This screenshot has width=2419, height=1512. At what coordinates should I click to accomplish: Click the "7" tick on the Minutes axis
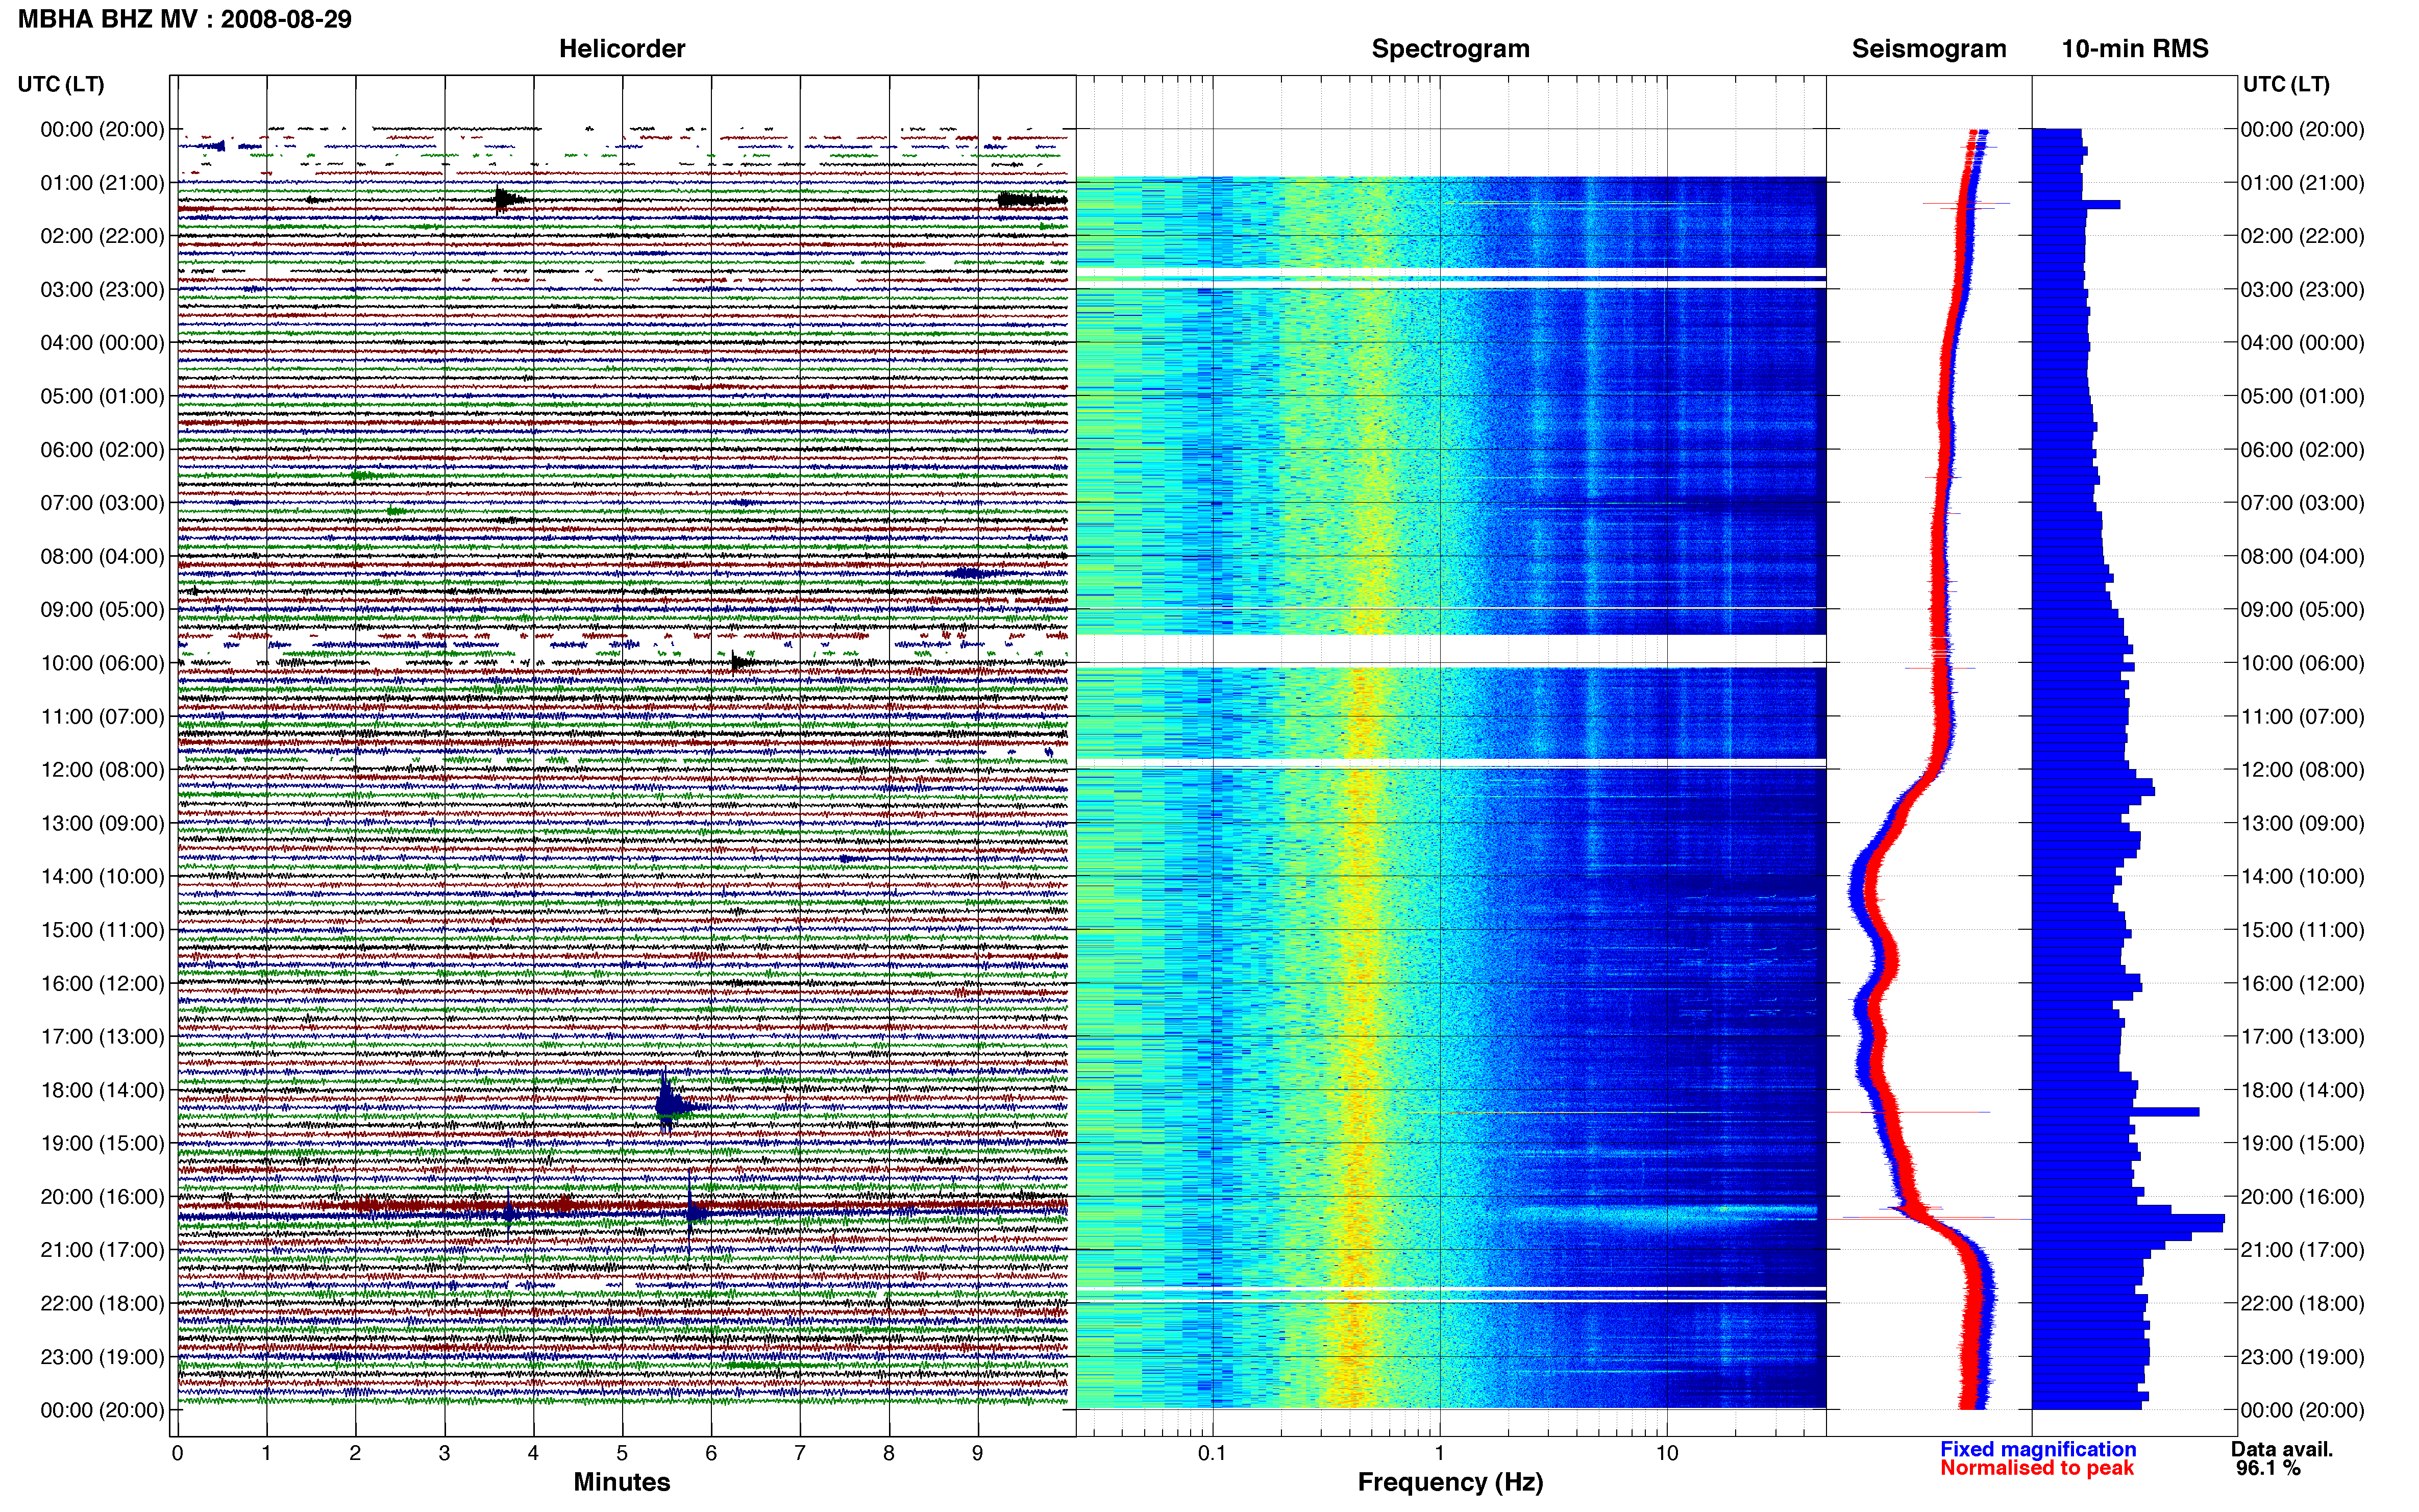point(800,1454)
